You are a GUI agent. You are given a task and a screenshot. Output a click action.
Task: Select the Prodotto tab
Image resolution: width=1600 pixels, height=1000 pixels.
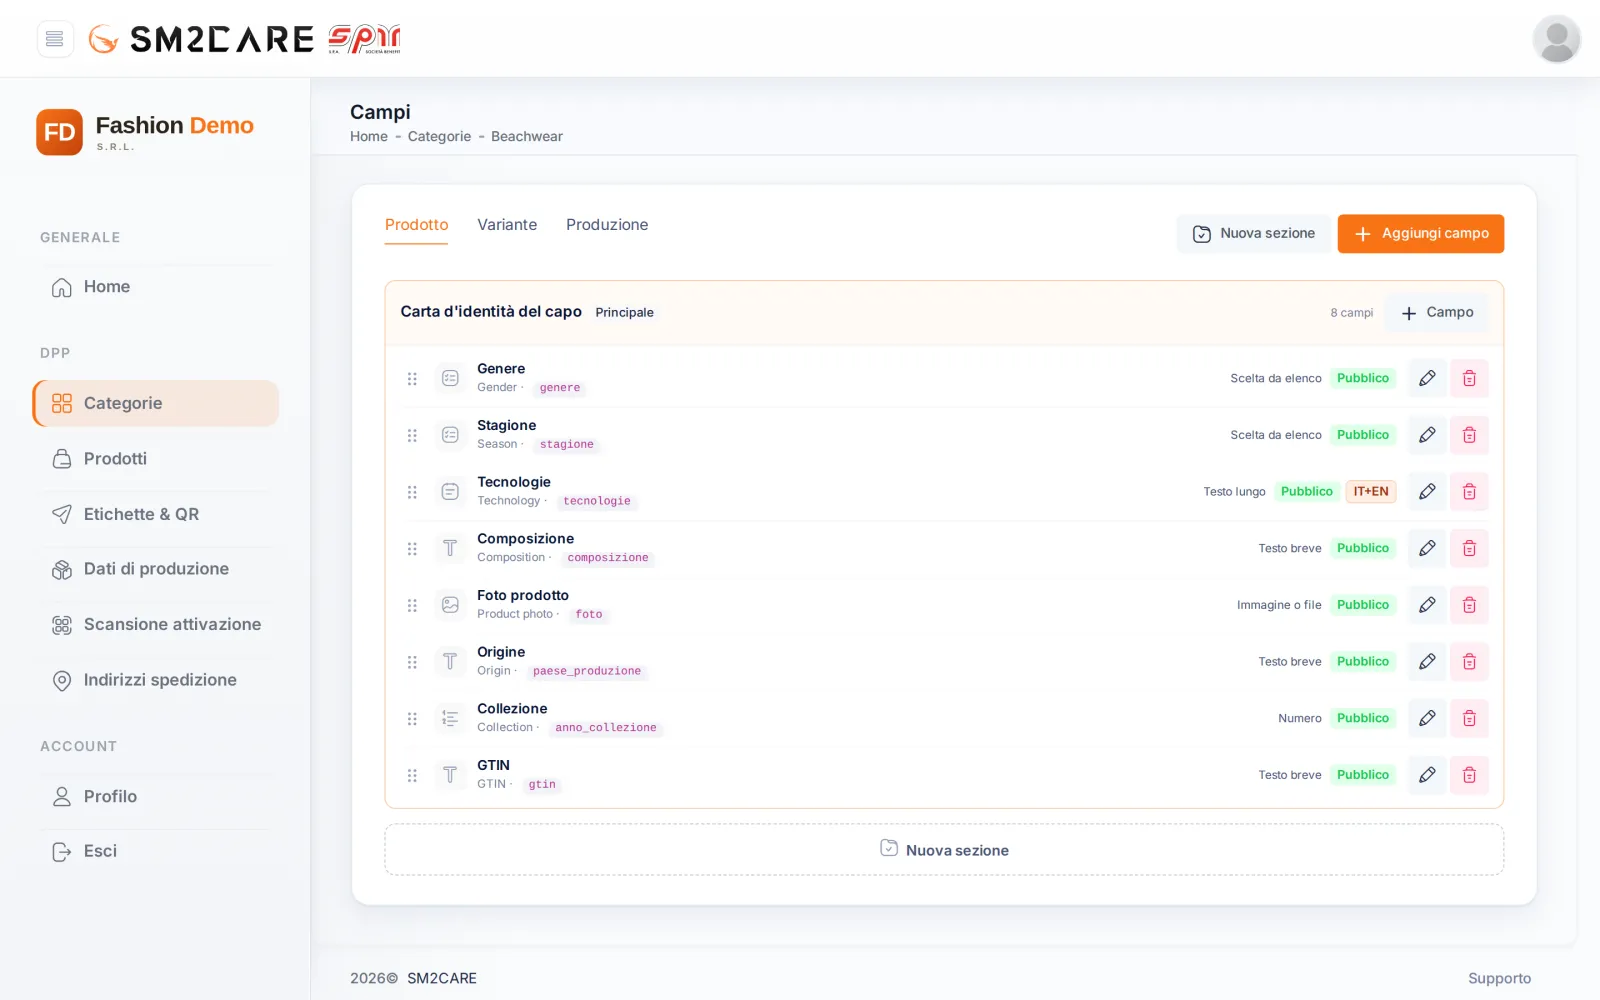[416, 226]
